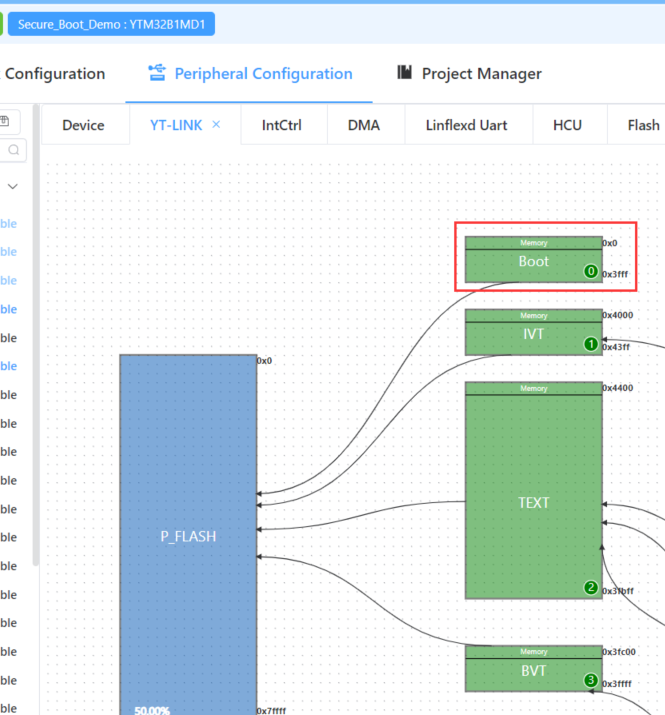Select the P_FLASH memory block
Image resolution: width=665 pixels, height=715 pixels.
[188, 536]
